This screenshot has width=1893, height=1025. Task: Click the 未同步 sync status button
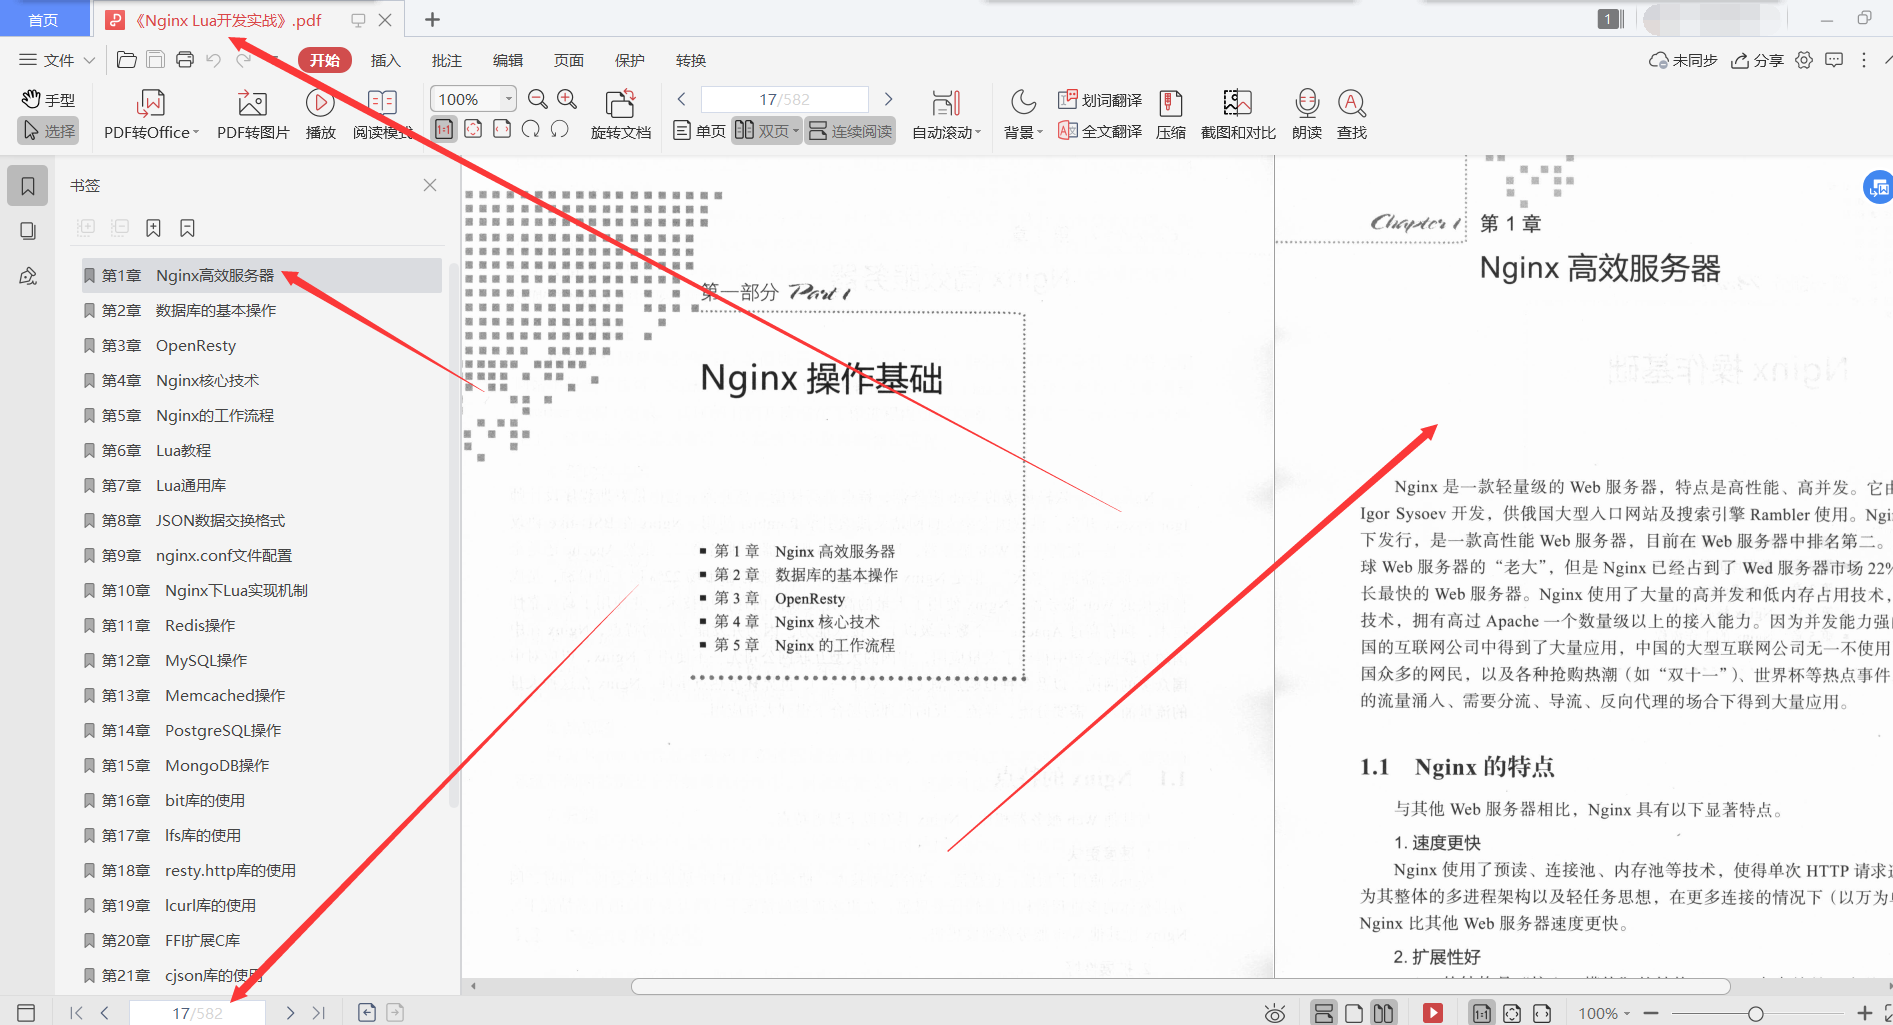pyautogui.click(x=1683, y=60)
